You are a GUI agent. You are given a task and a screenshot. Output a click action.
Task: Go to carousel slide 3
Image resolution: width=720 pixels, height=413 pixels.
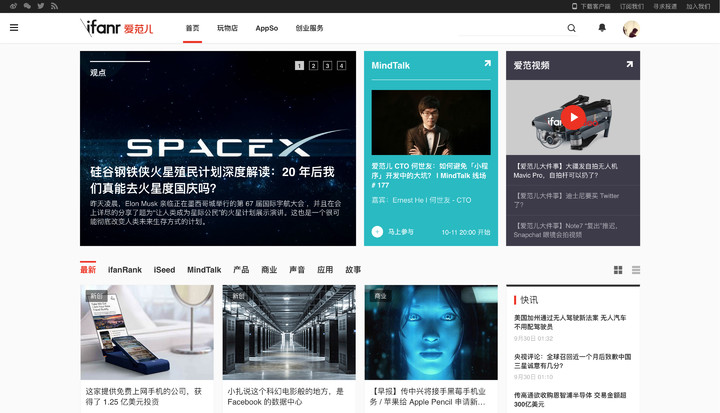click(327, 66)
